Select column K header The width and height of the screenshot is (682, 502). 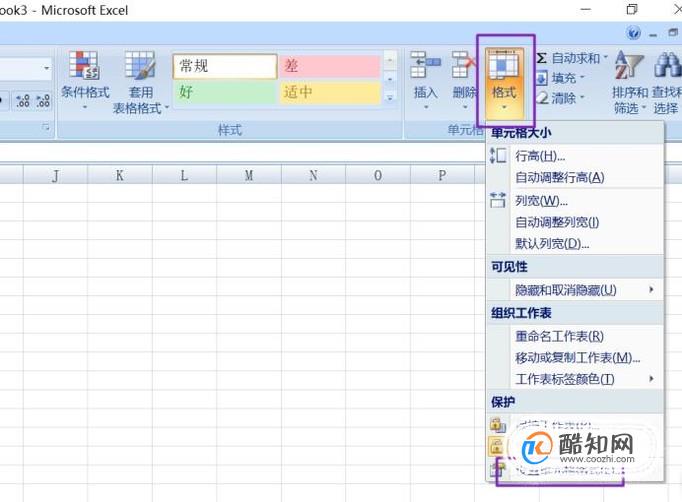(120, 175)
